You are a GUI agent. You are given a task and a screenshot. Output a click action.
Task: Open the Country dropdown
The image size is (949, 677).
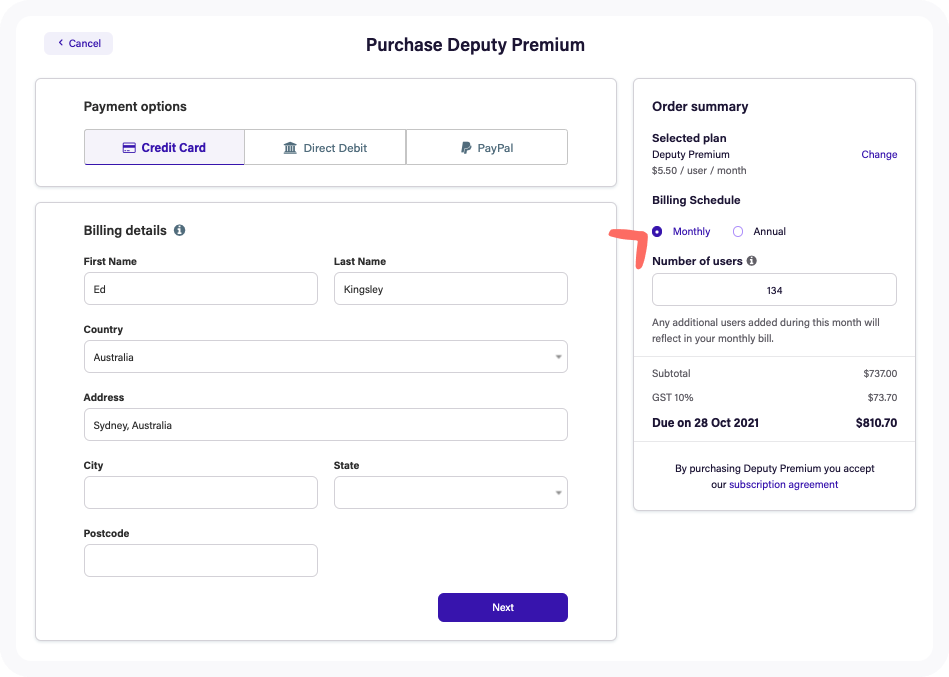click(x=326, y=356)
